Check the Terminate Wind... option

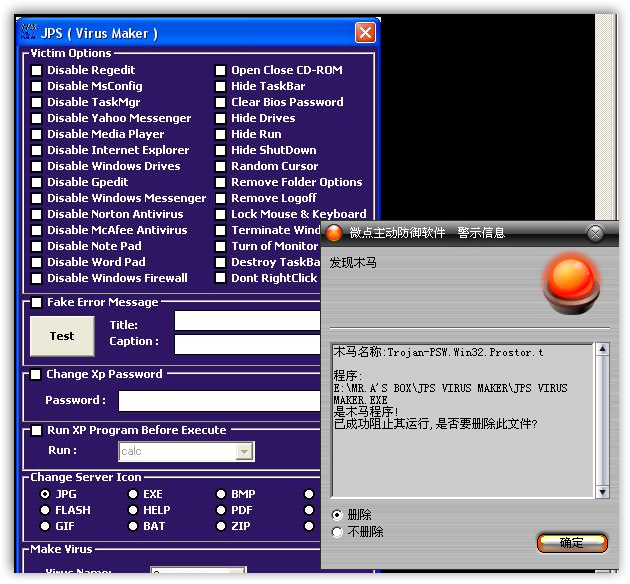pyautogui.click(x=220, y=230)
